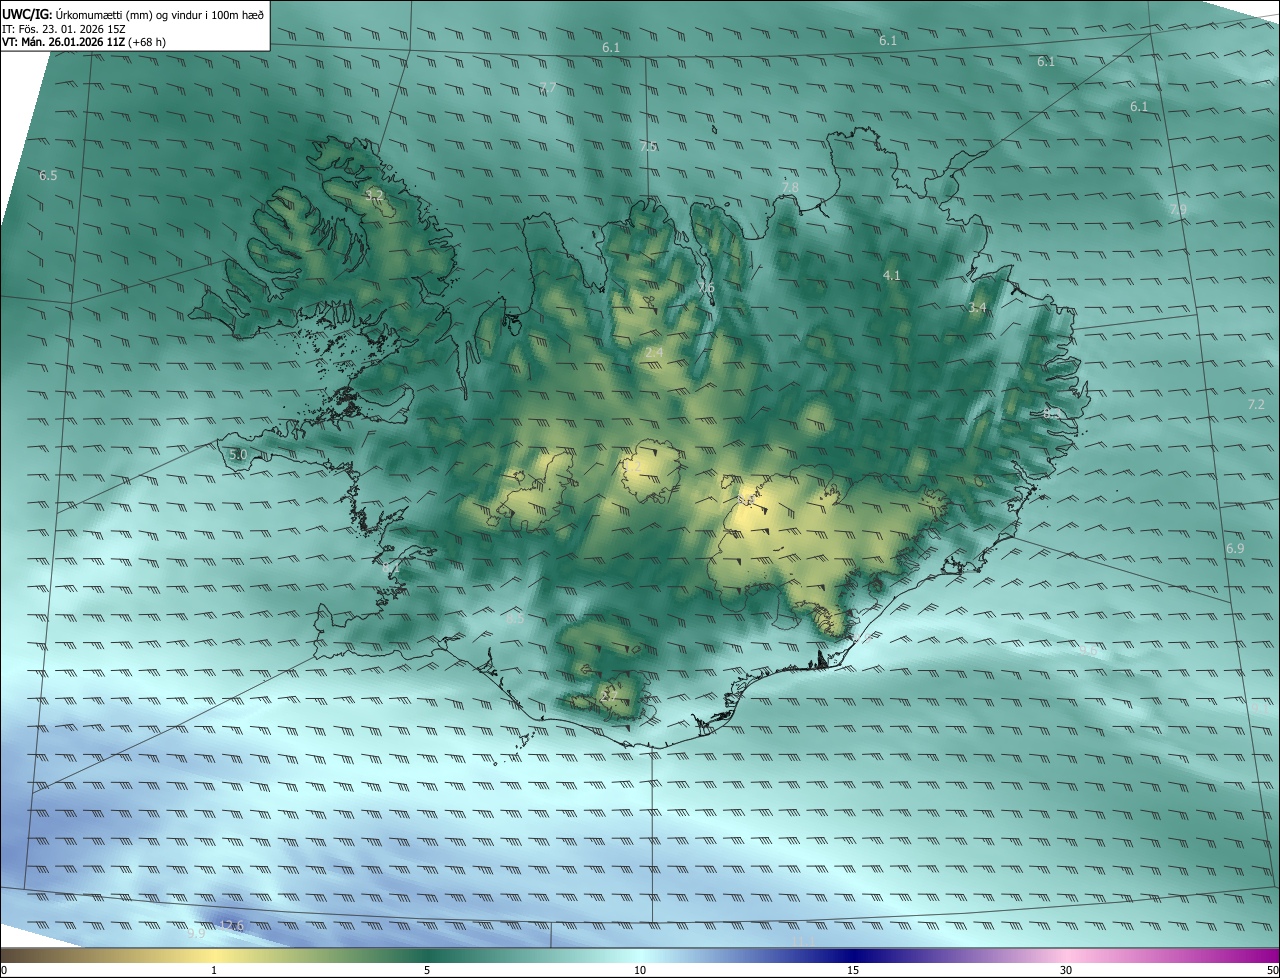The width and height of the screenshot is (1280, 978).
Task: Click the map value 6.5
Action: pyautogui.click(x=48, y=176)
